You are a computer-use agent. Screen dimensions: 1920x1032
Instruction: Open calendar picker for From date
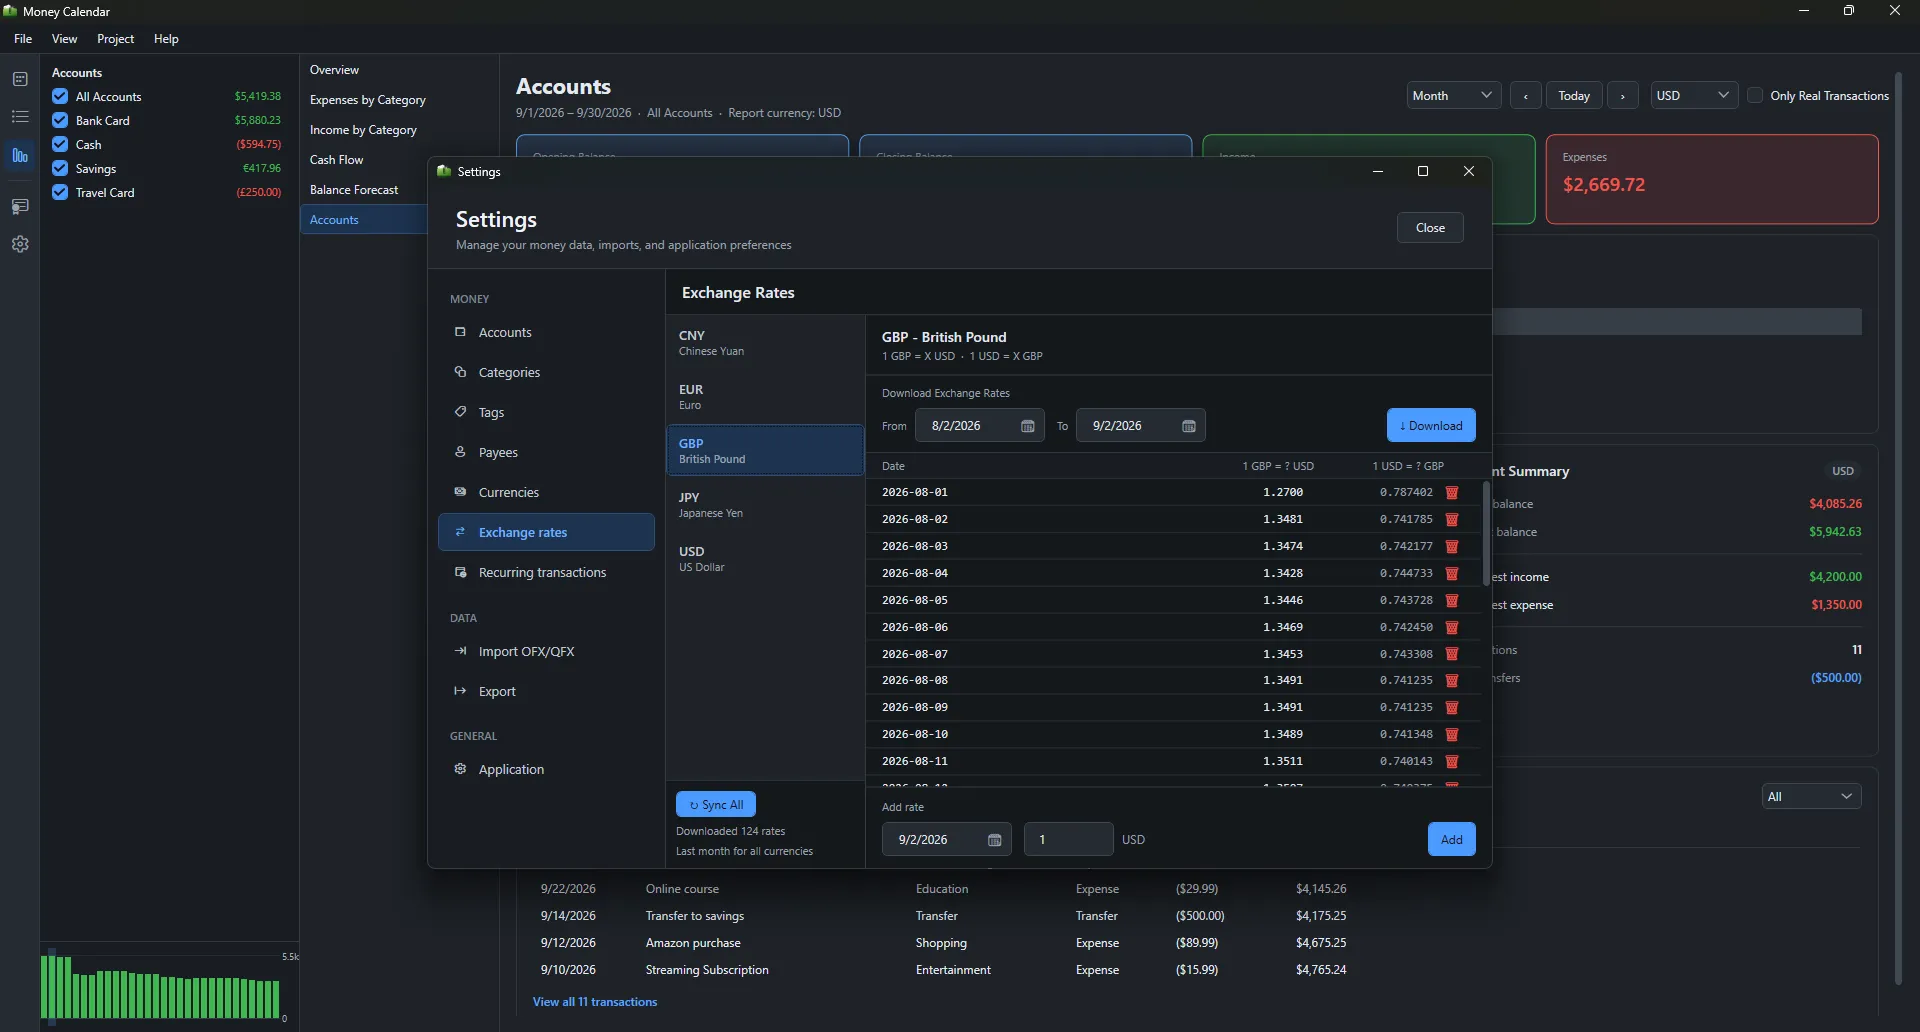point(1027,426)
